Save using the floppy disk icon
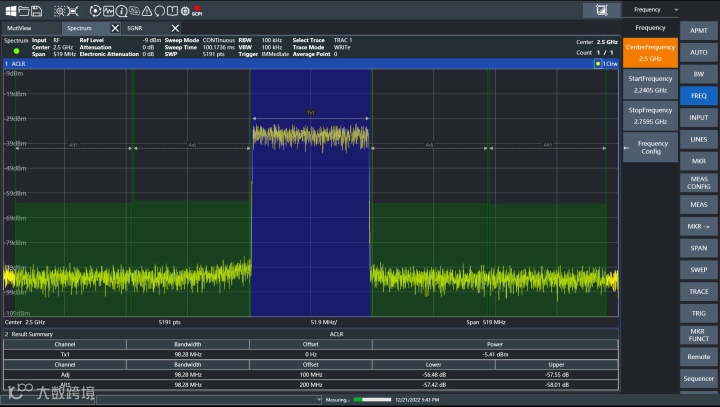The height and width of the screenshot is (407, 720). coord(36,10)
